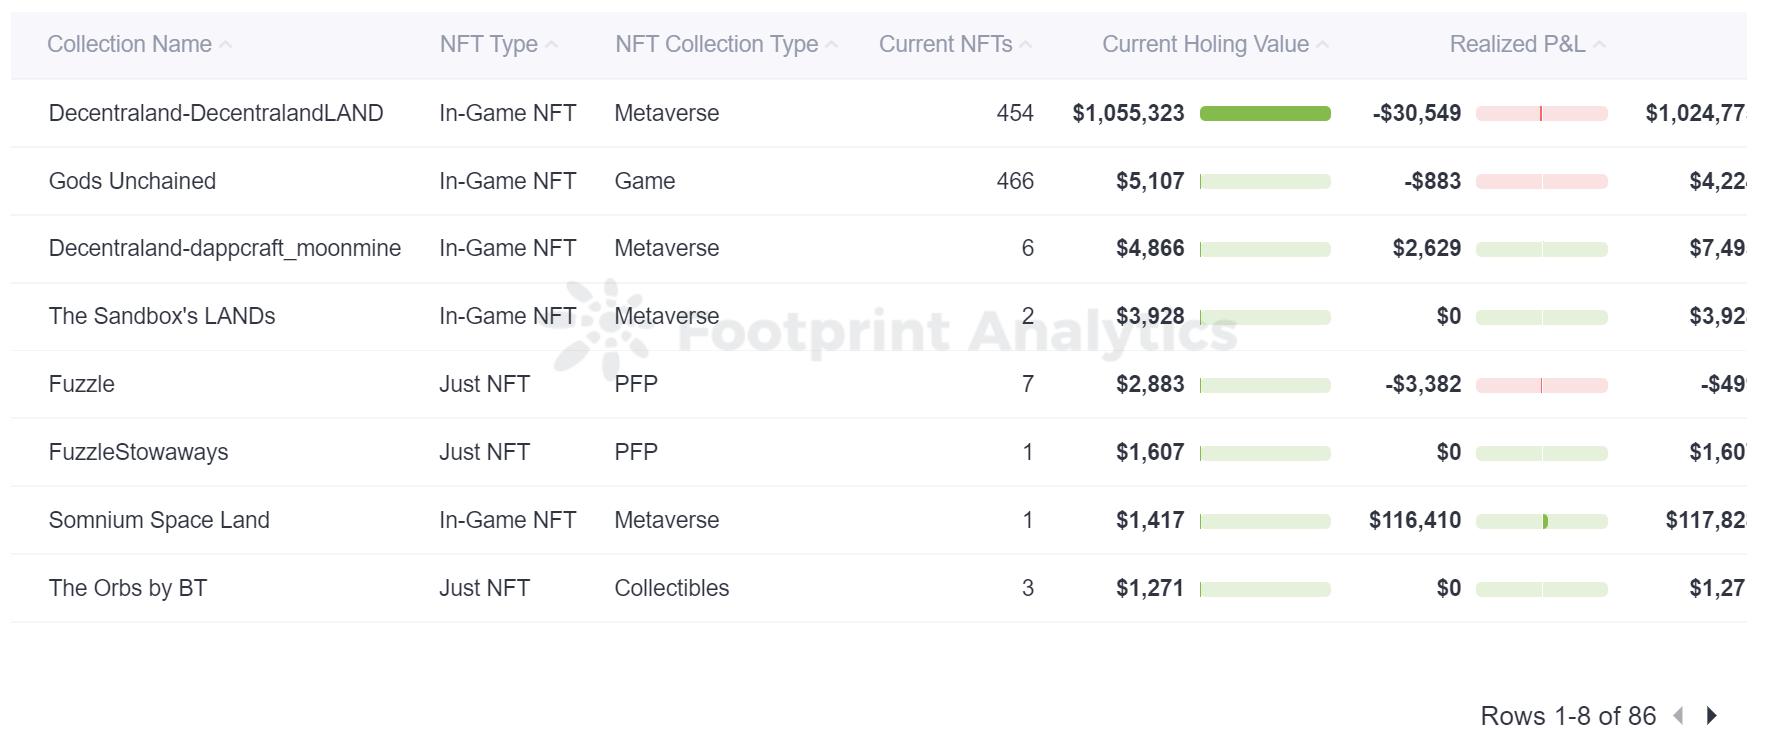Click the Fuzzle collection name
The height and width of the screenshot is (740, 1783).
[82, 384]
